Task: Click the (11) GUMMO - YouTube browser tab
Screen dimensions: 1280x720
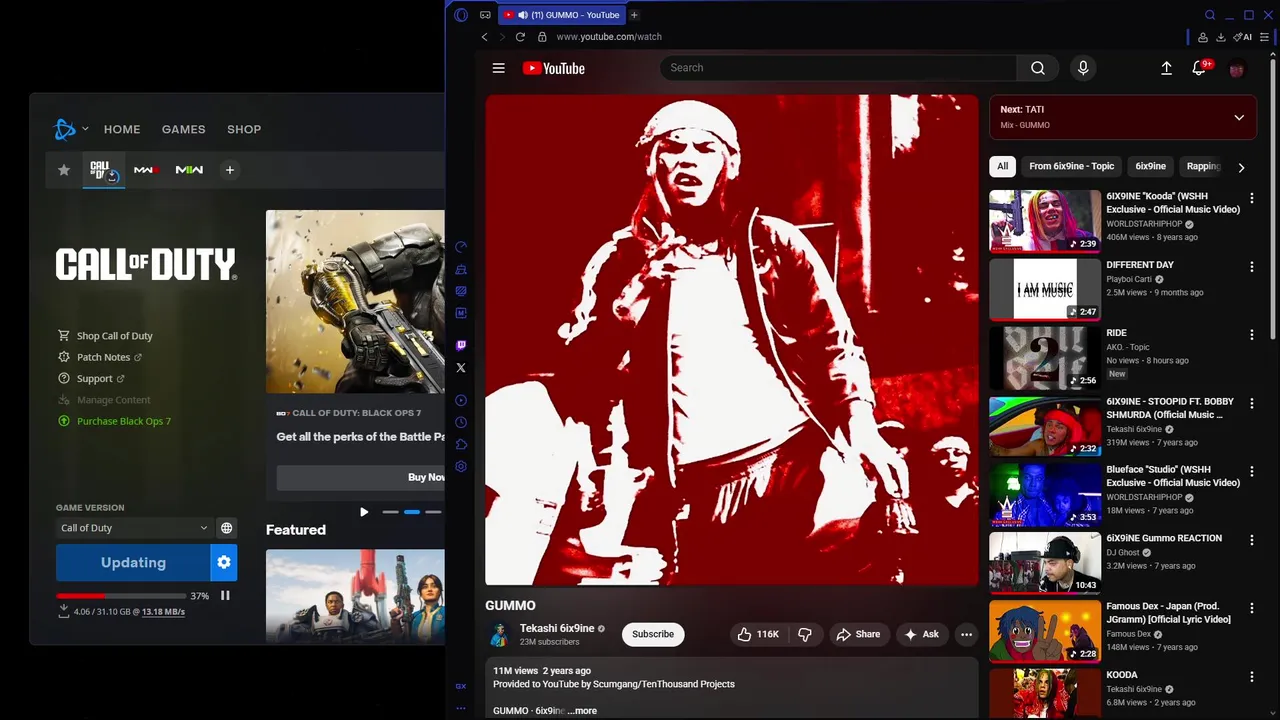Action: [x=560, y=15]
